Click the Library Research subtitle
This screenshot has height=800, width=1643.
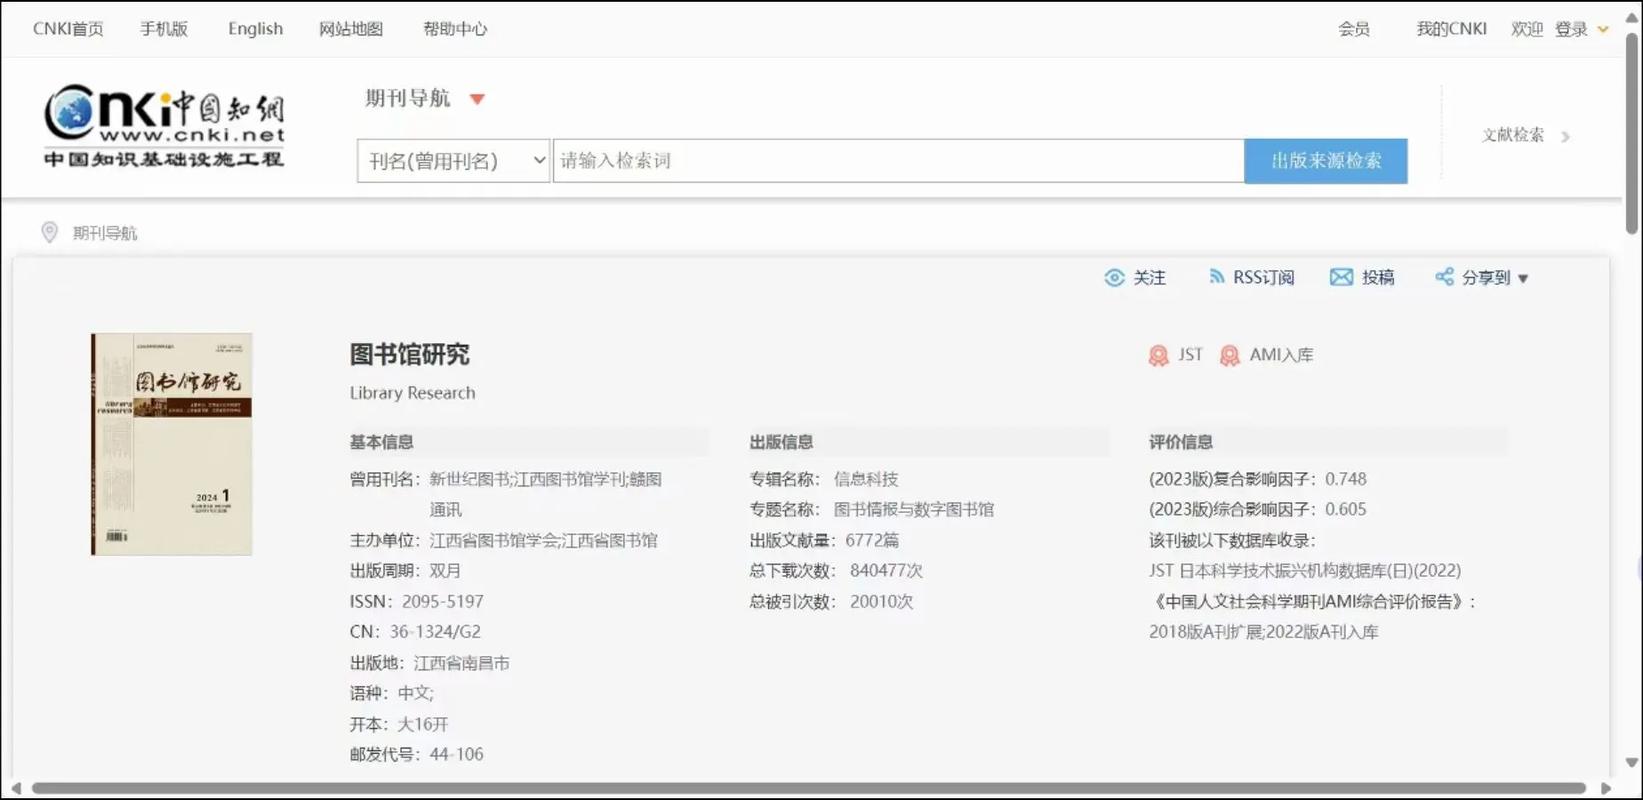pyautogui.click(x=413, y=393)
